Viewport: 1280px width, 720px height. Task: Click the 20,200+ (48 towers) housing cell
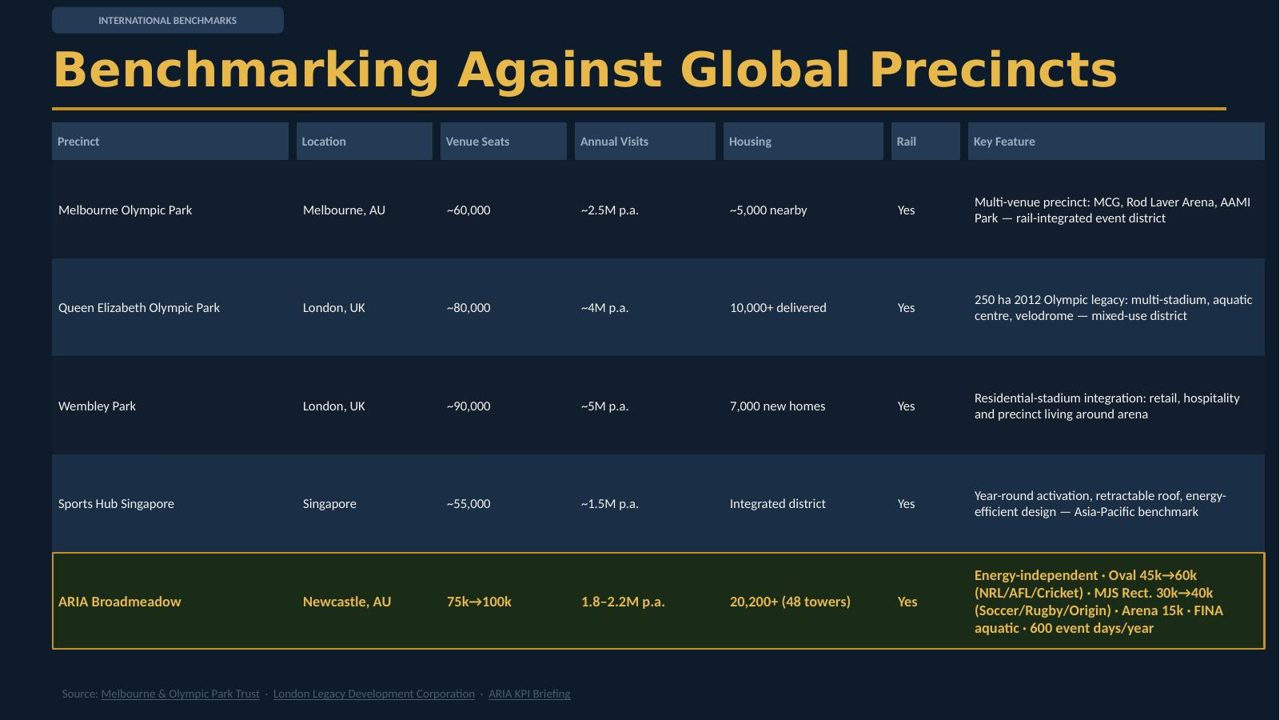(790, 602)
